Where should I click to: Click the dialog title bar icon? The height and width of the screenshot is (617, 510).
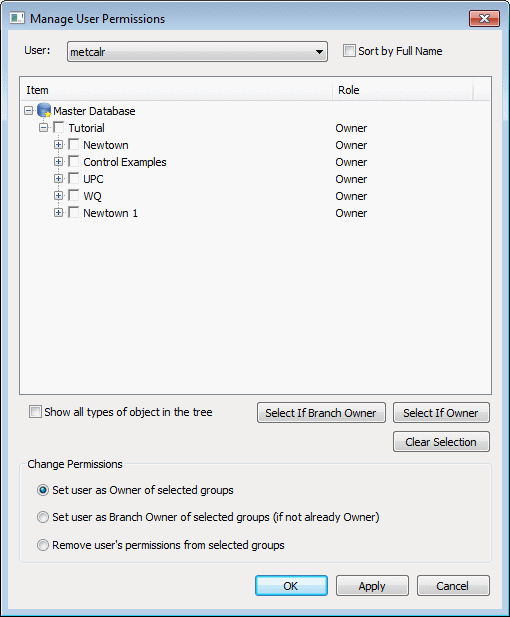(17, 18)
